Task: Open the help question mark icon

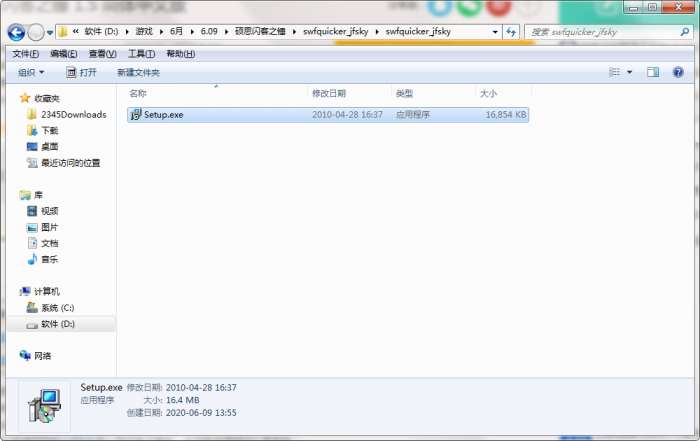Action: click(x=678, y=72)
